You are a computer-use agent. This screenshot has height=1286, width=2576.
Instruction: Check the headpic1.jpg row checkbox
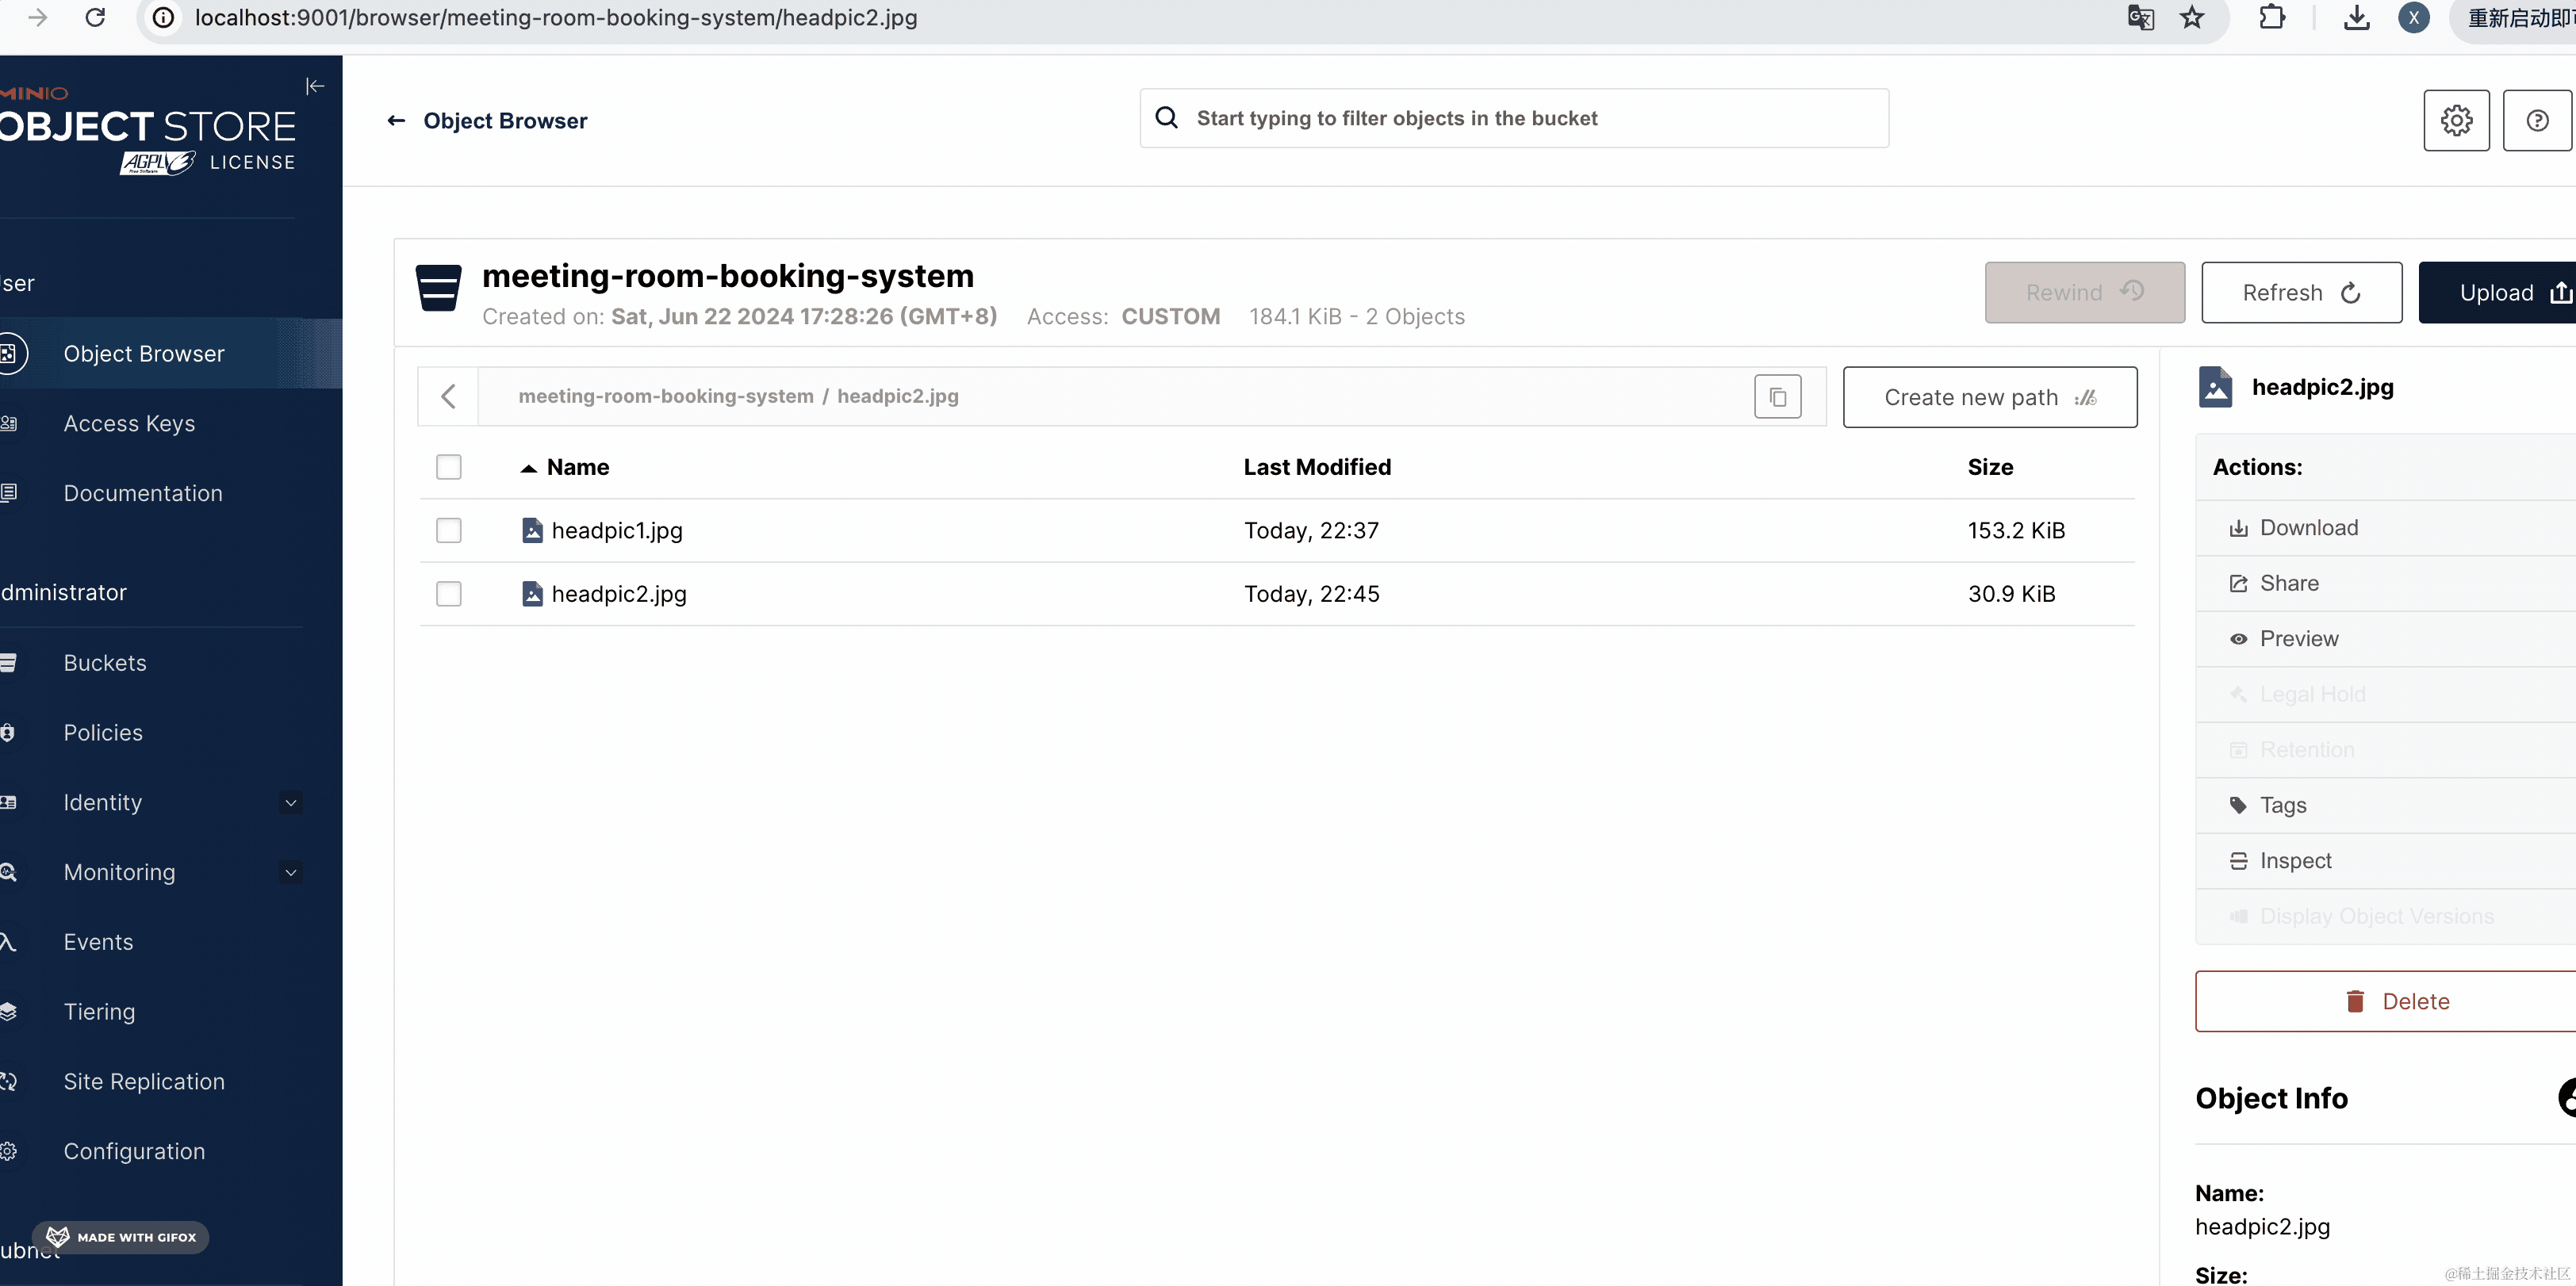click(448, 530)
